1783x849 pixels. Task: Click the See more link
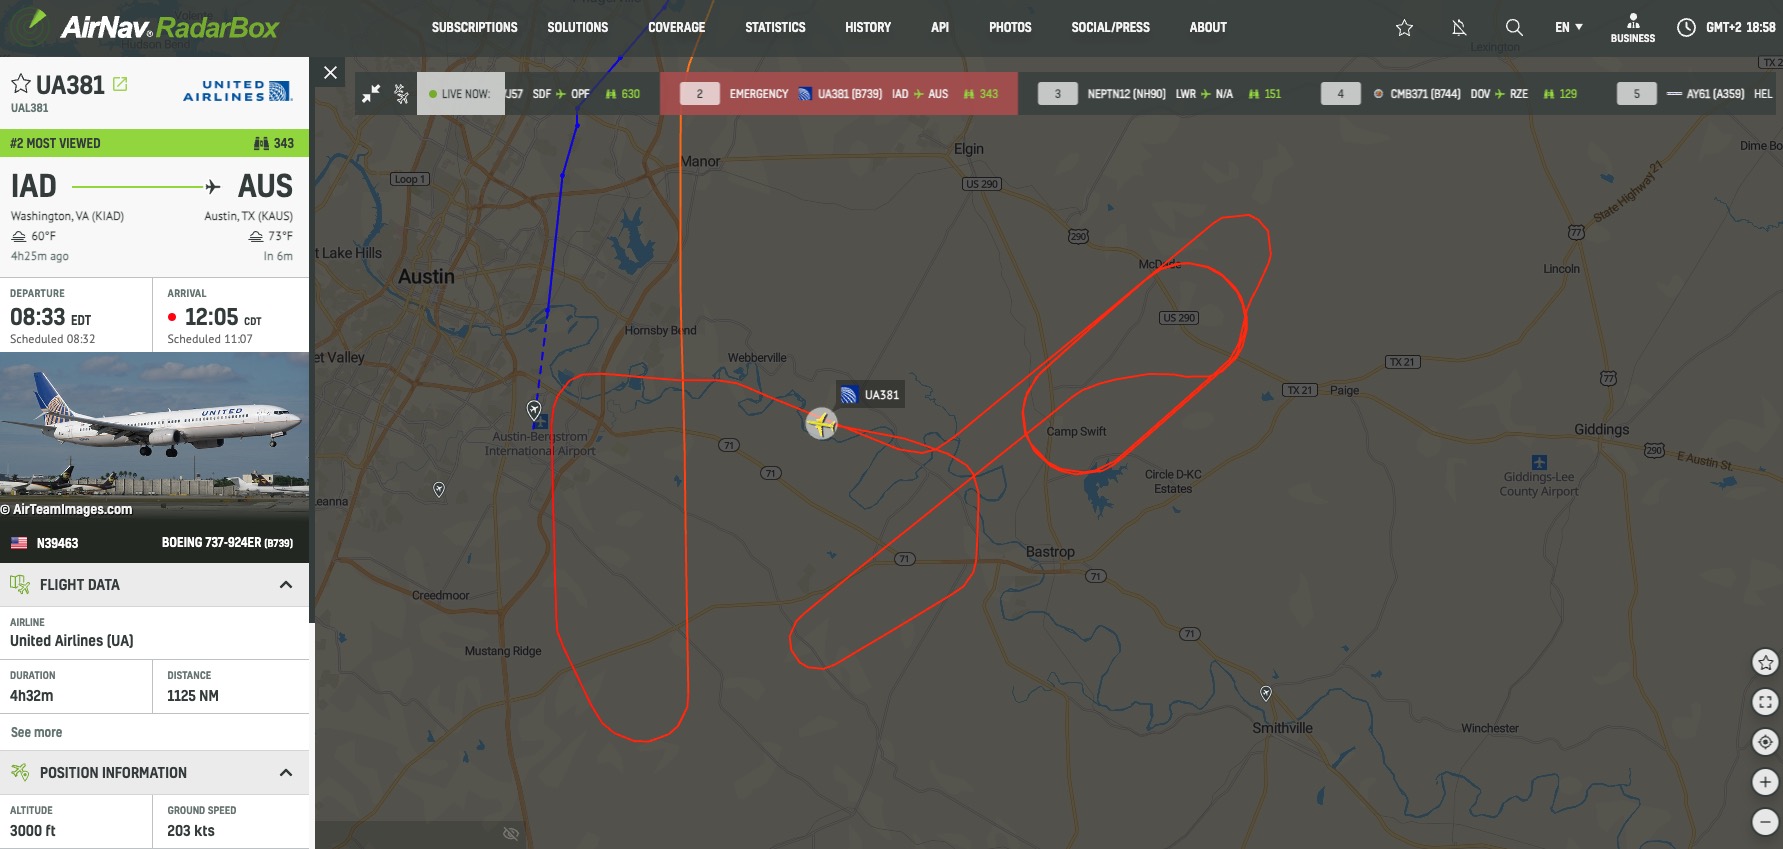(x=36, y=732)
